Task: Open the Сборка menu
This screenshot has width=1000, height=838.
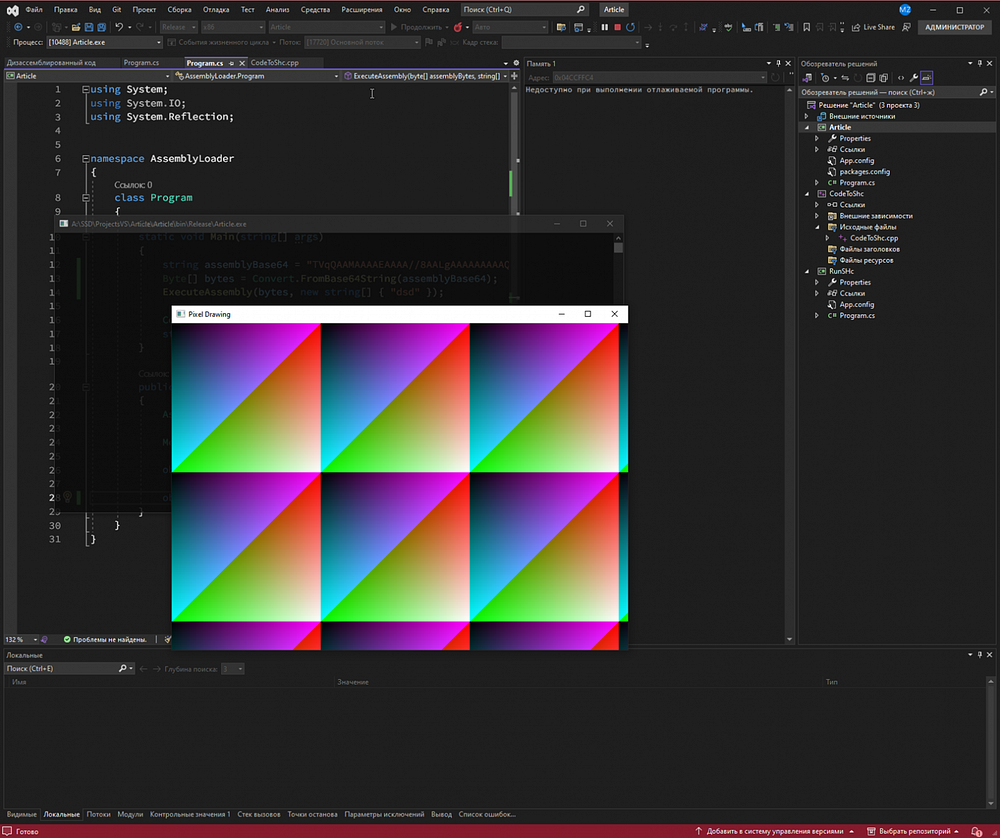Action: (x=179, y=10)
